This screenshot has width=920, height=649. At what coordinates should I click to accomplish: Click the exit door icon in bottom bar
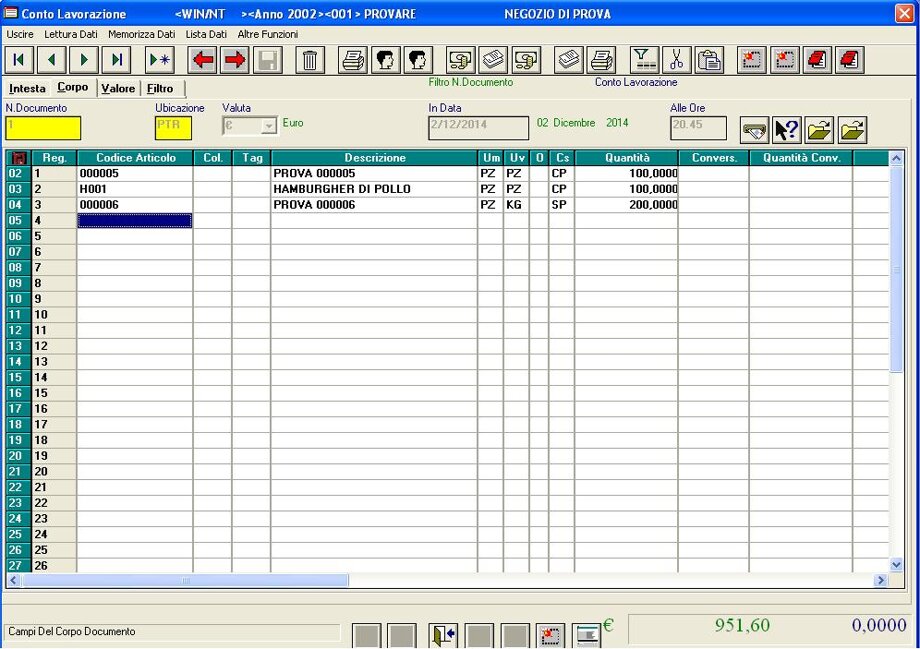pyautogui.click(x=443, y=635)
